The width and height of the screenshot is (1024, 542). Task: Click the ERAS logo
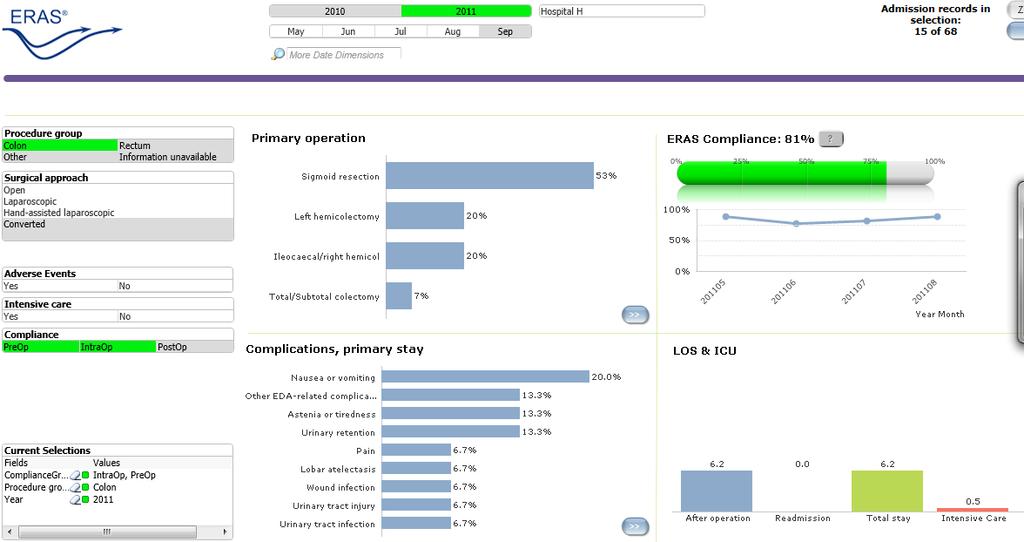point(62,34)
